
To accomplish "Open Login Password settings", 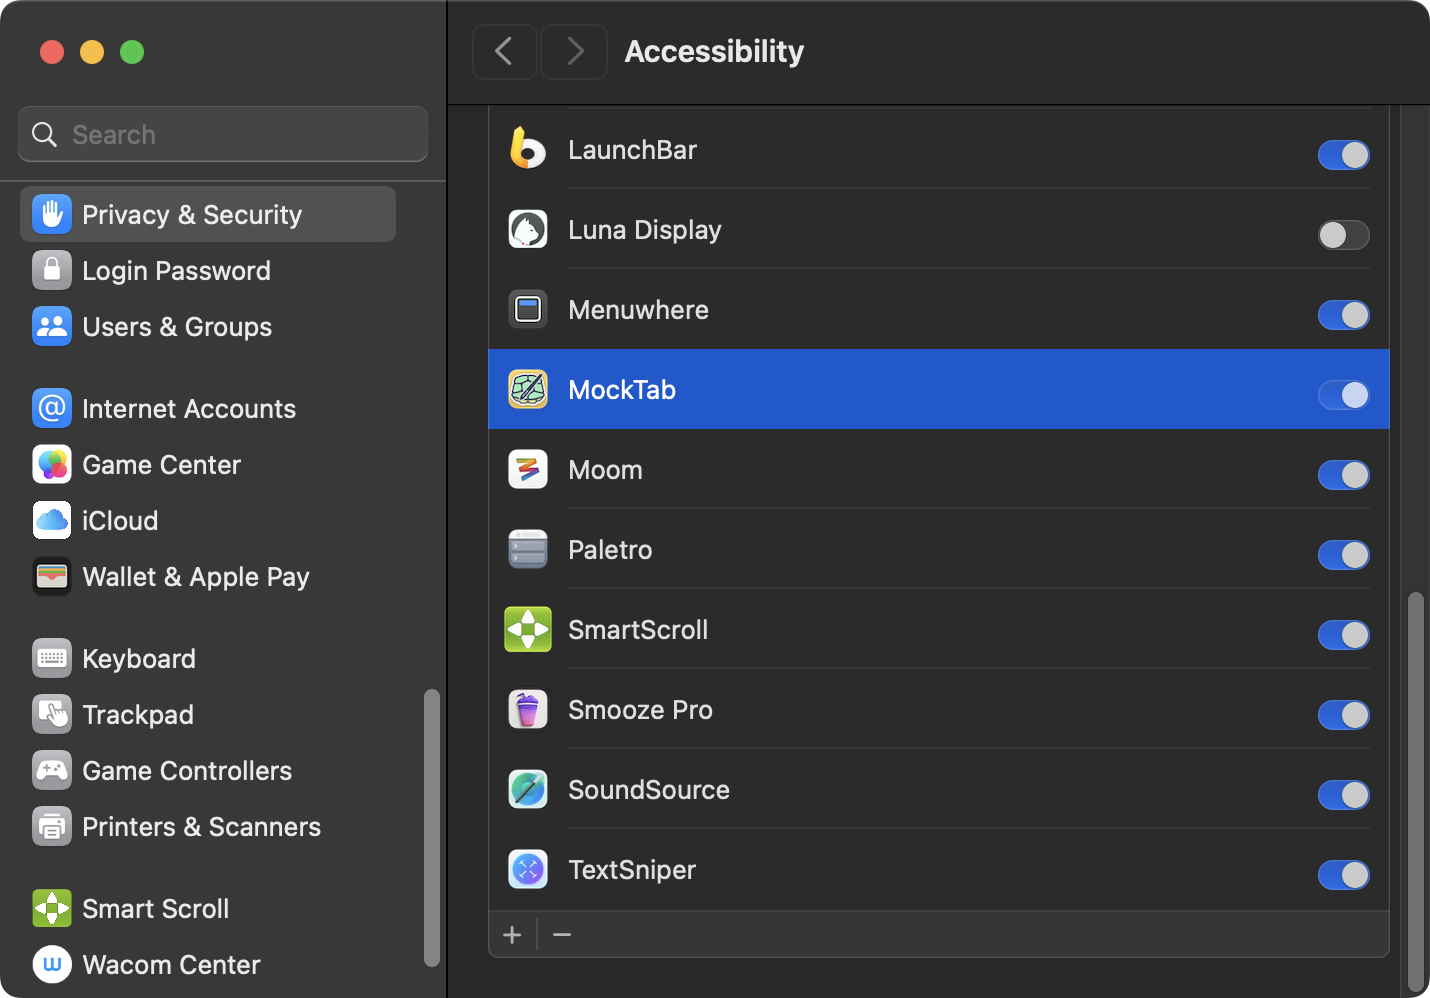I will [x=208, y=270].
